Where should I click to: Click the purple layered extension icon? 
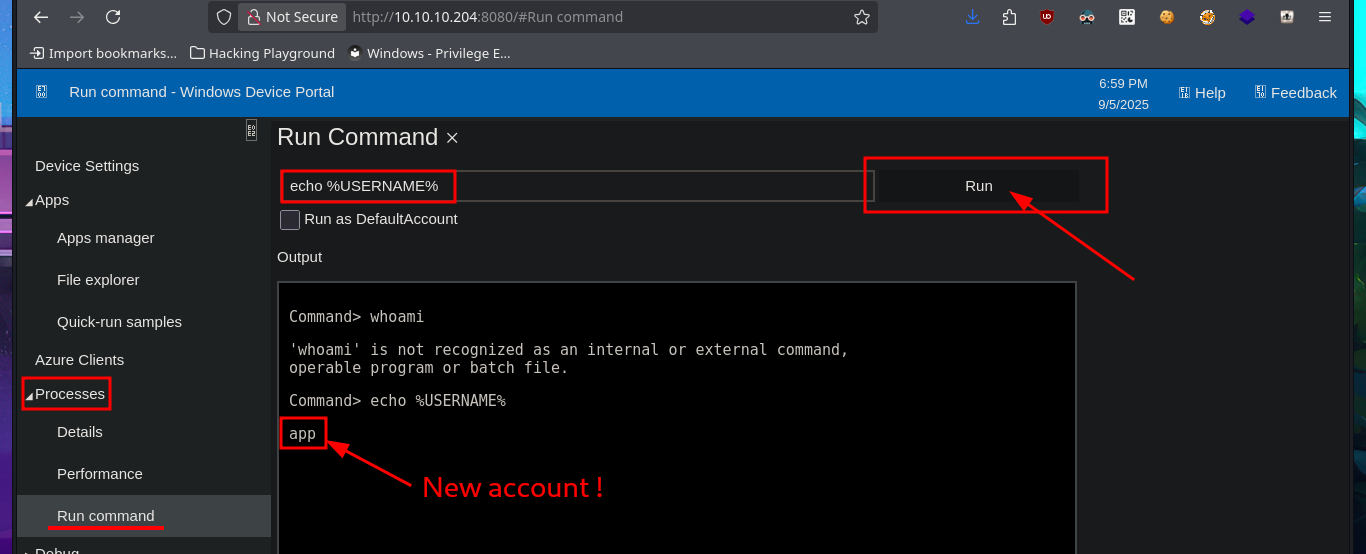pos(1247,17)
